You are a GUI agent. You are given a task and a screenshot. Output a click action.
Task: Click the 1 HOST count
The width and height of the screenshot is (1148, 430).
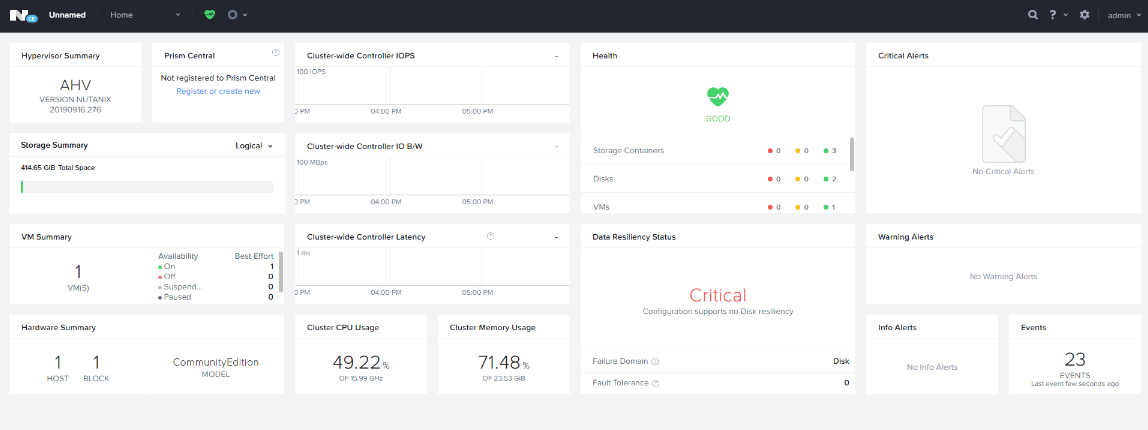click(x=58, y=362)
